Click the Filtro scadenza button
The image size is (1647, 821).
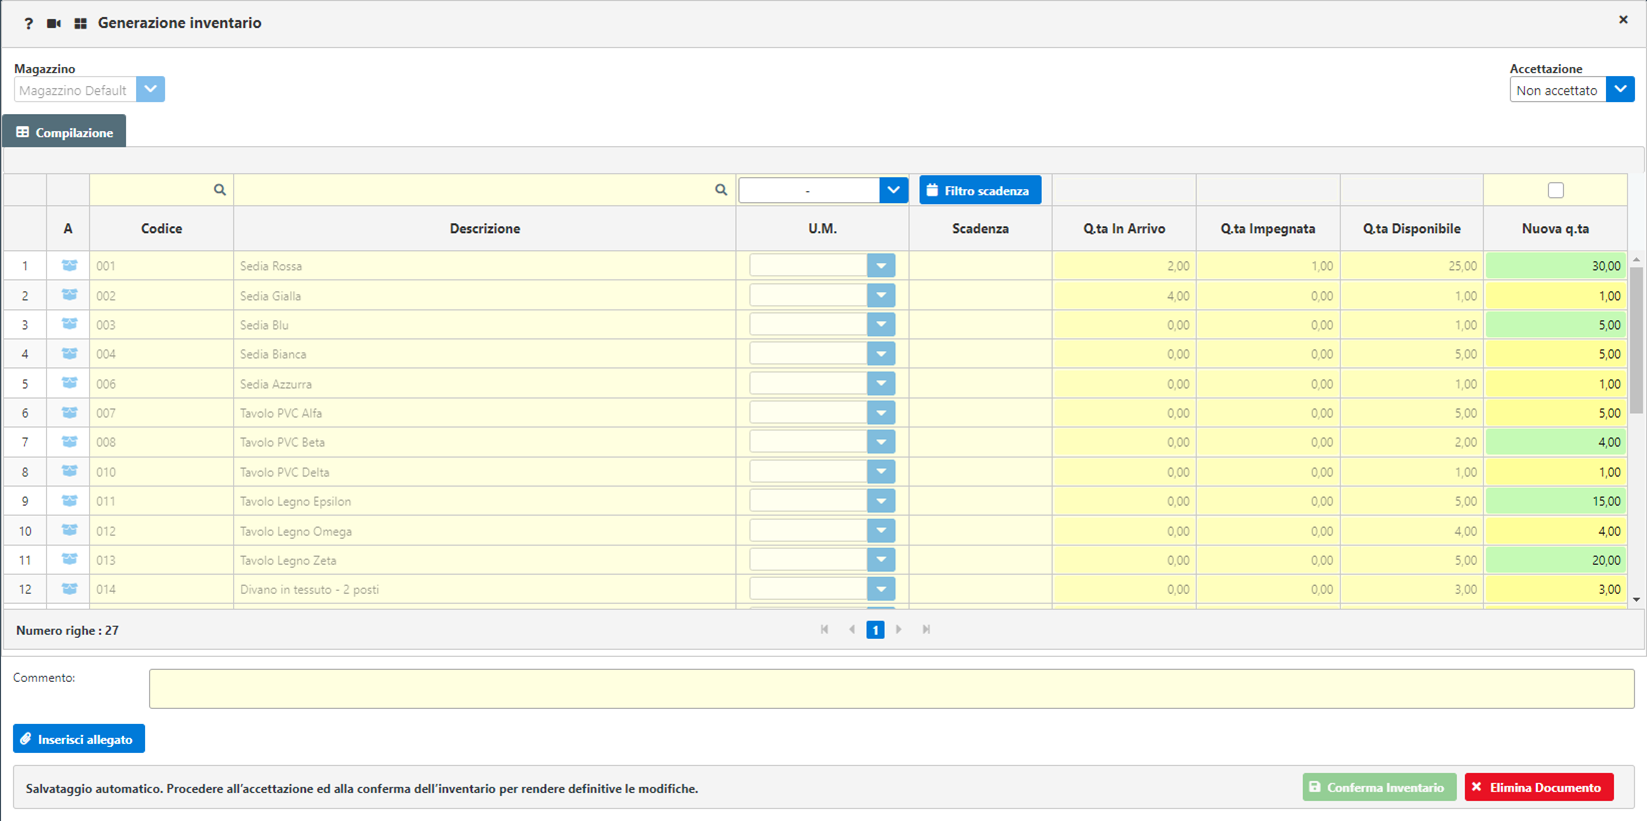(x=980, y=190)
